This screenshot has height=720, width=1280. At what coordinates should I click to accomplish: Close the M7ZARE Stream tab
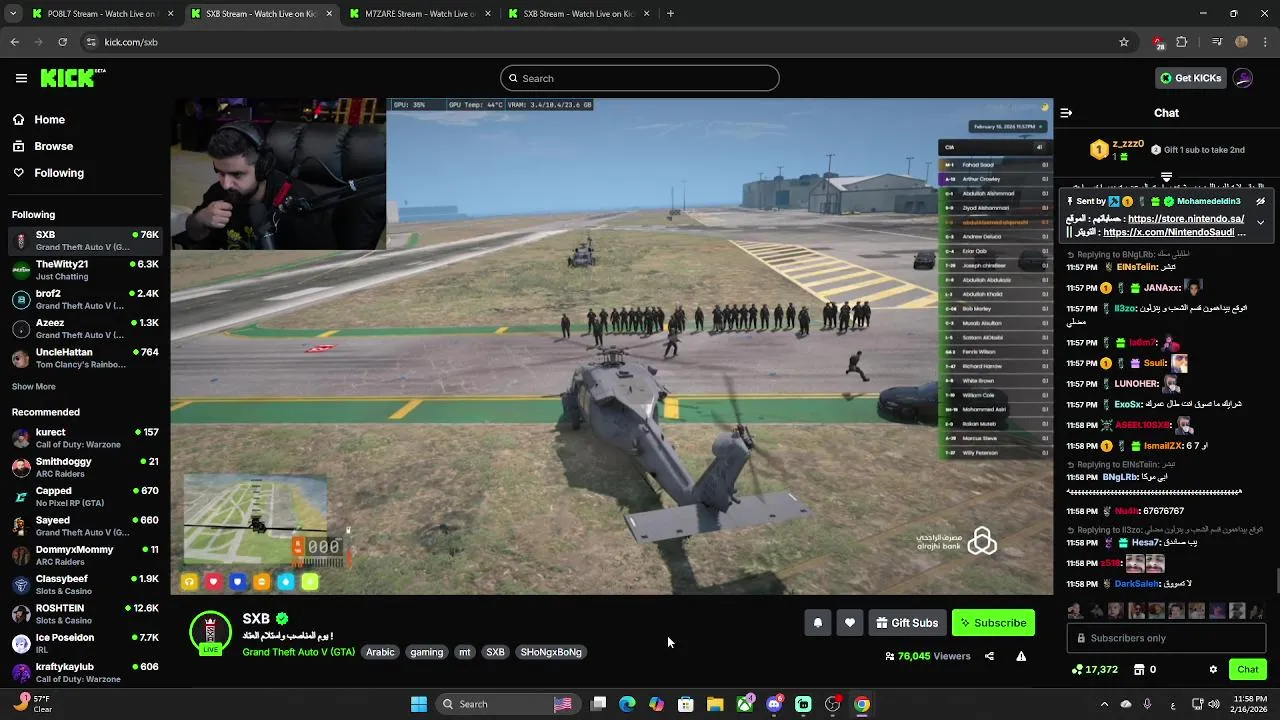488,14
